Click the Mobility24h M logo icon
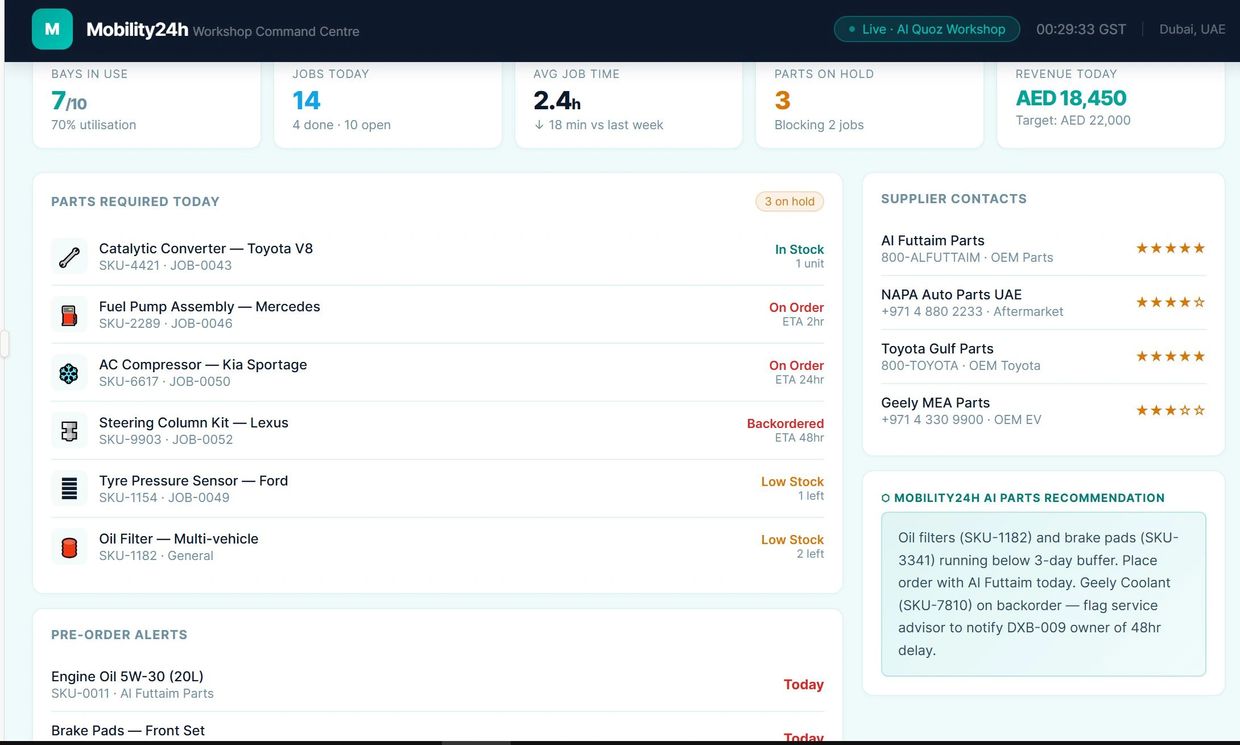 [x=52, y=29]
